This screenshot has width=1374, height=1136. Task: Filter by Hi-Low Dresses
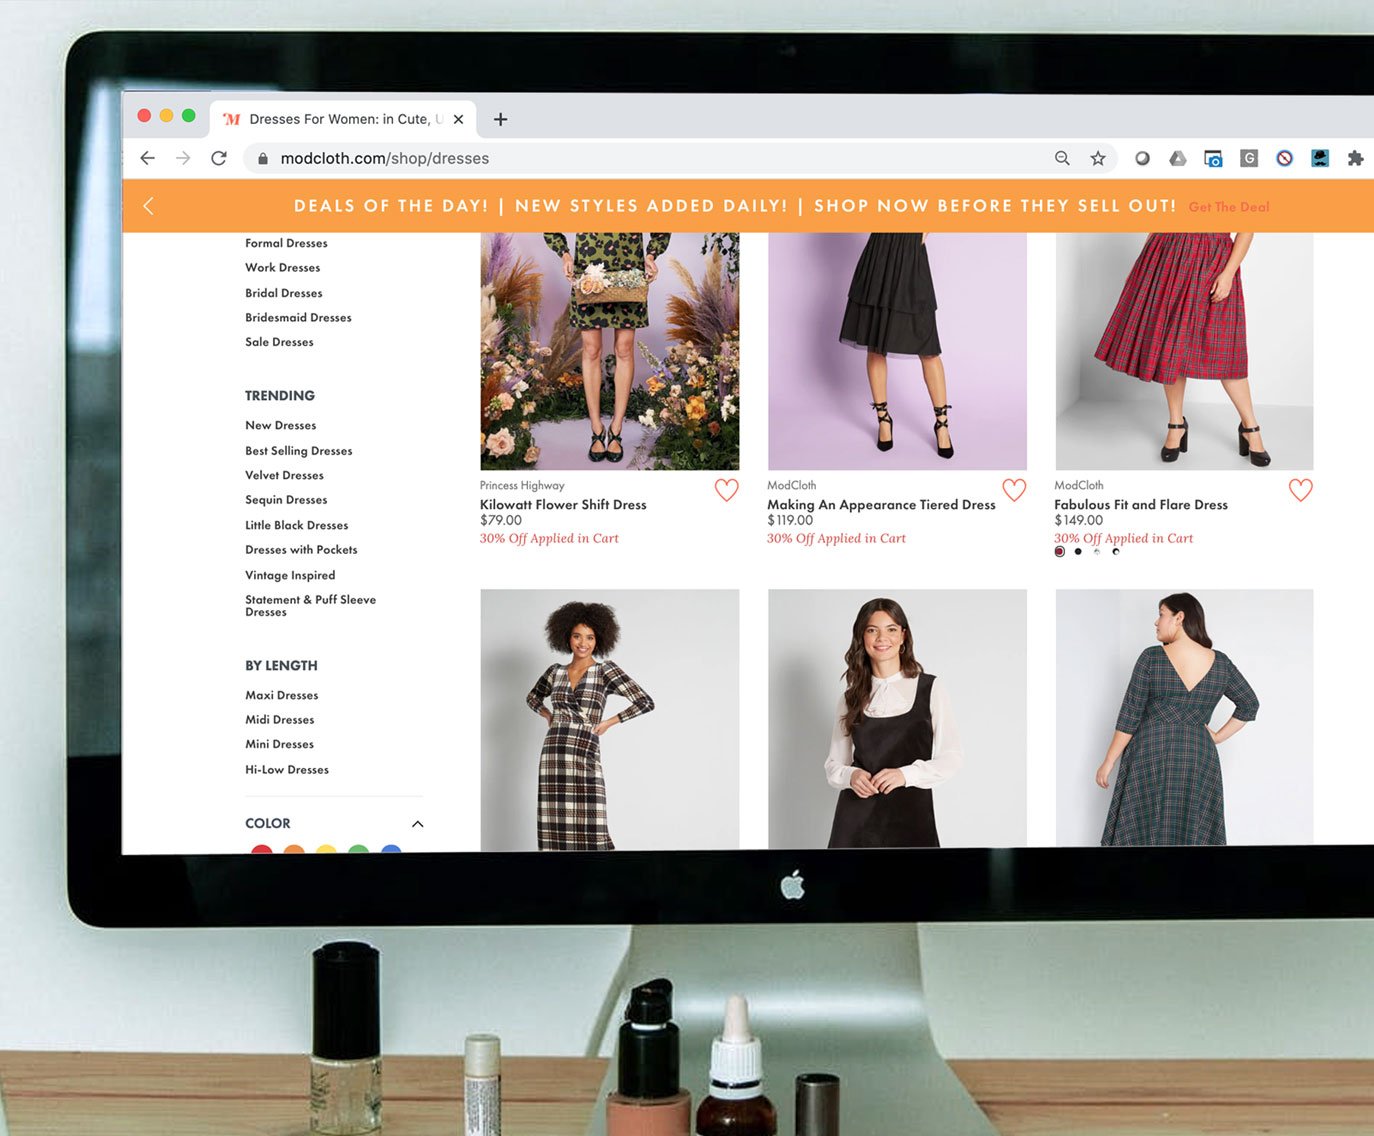(x=287, y=770)
